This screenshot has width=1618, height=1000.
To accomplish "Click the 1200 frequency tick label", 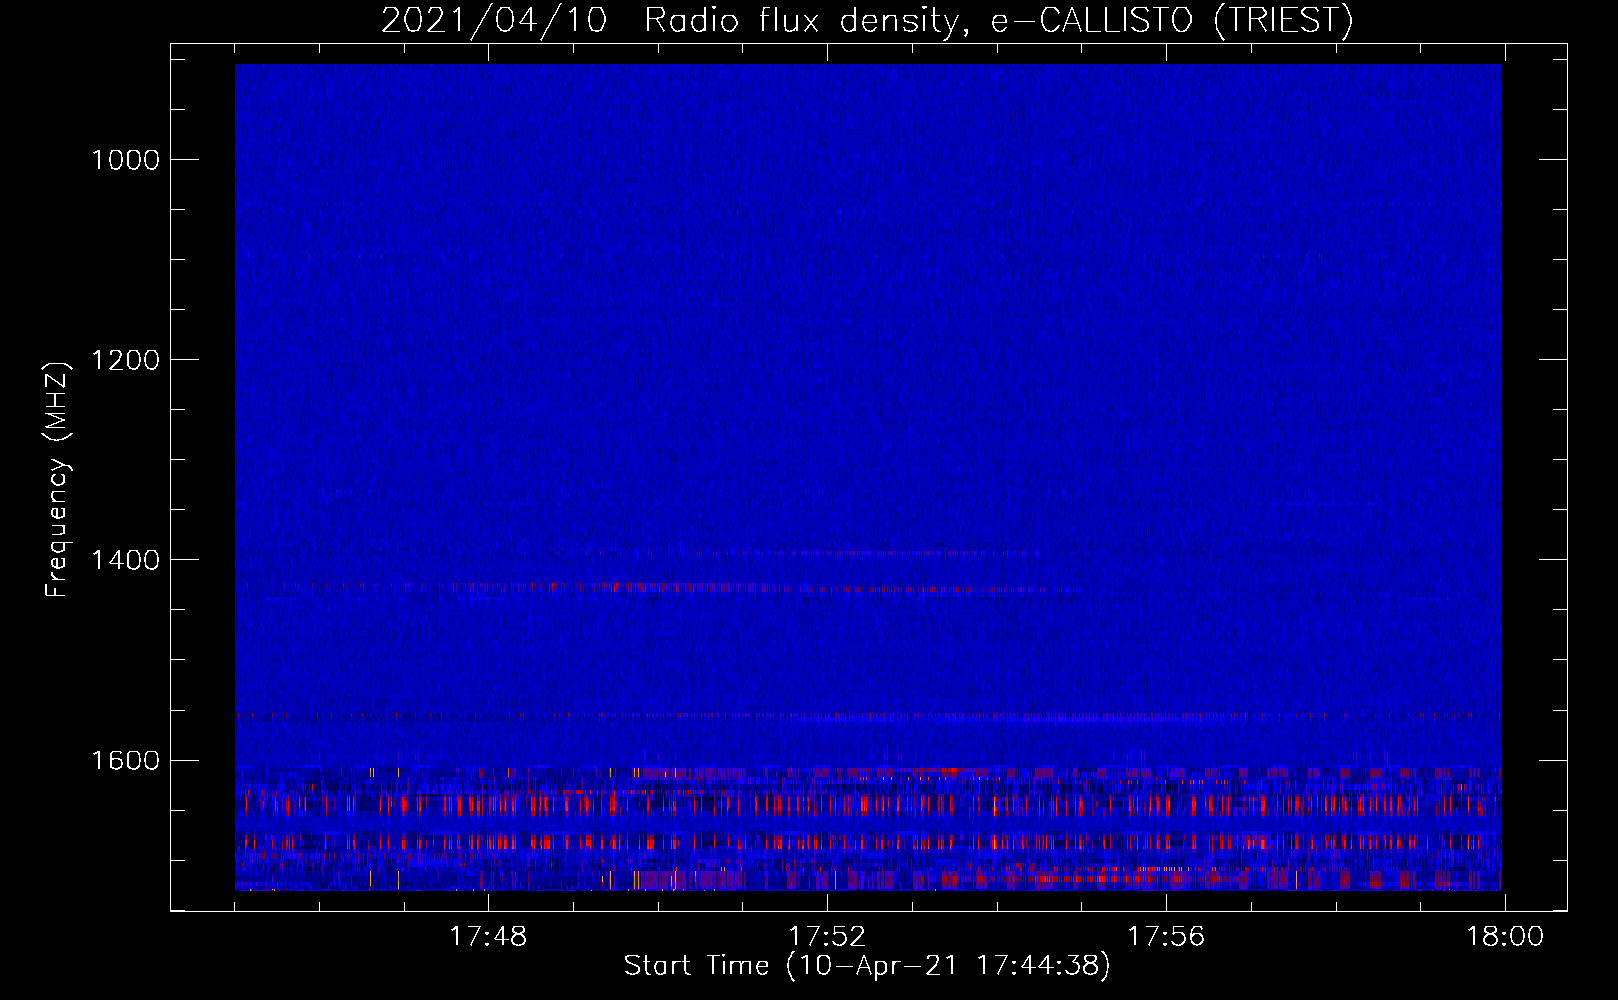I will pos(126,360).
